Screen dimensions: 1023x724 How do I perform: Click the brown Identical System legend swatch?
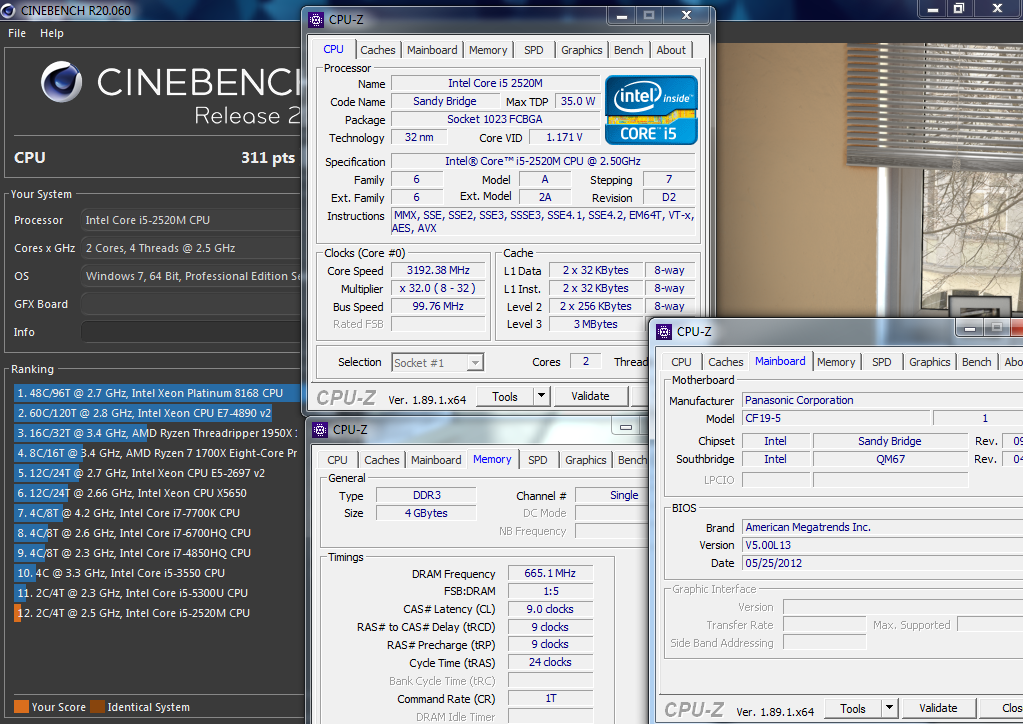point(97,707)
